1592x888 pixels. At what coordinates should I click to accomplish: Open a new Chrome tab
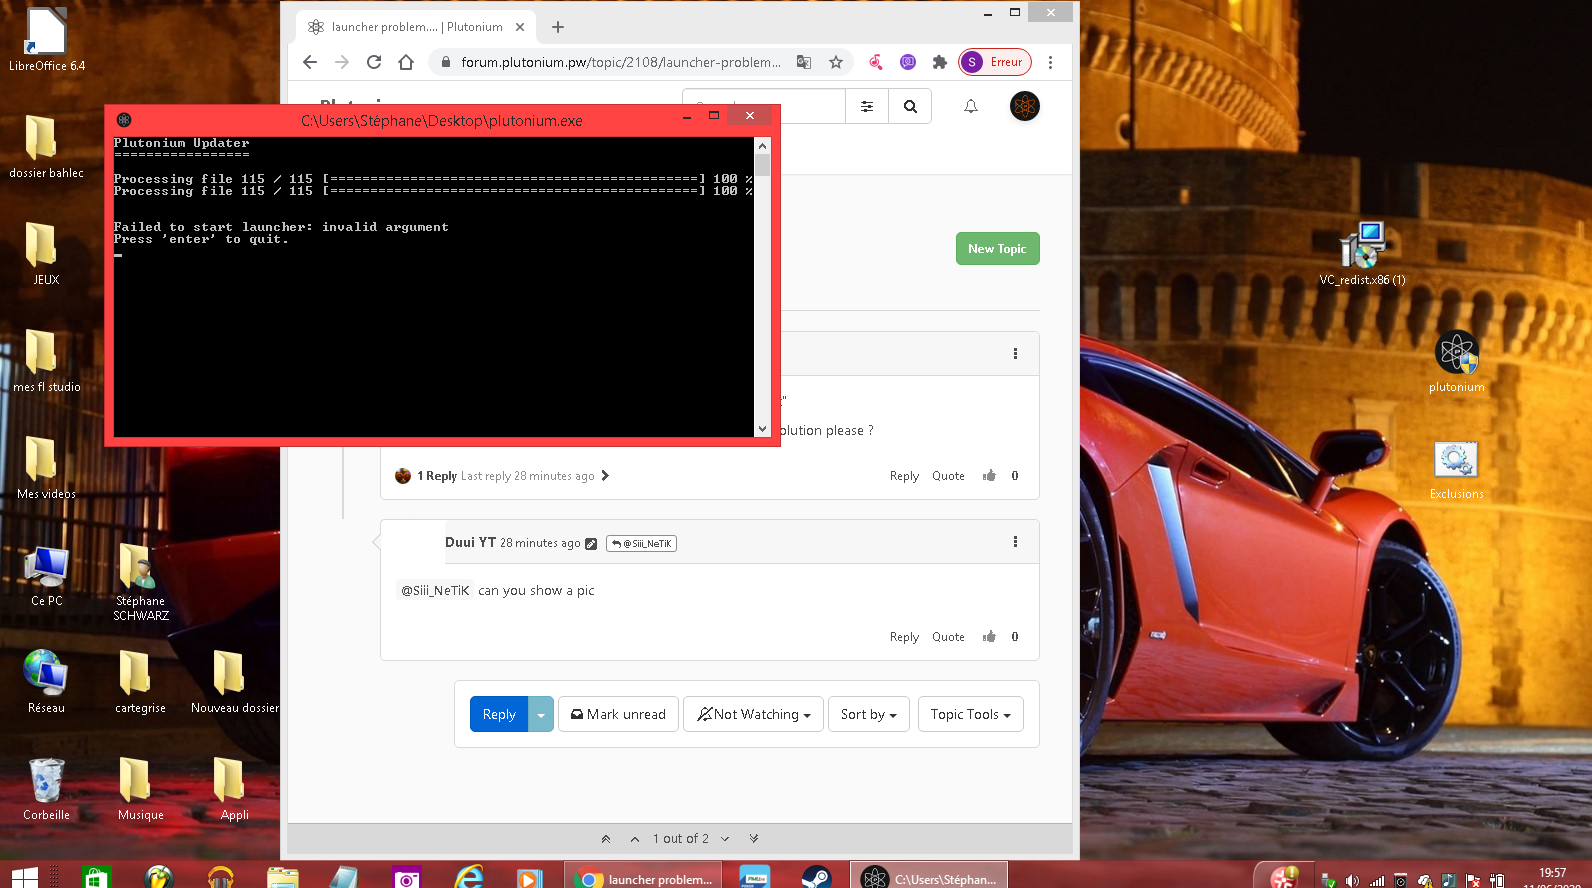point(558,27)
